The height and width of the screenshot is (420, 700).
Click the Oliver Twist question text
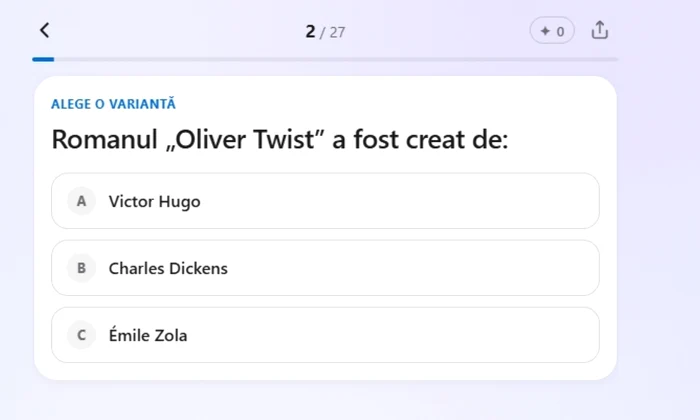[280, 139]
